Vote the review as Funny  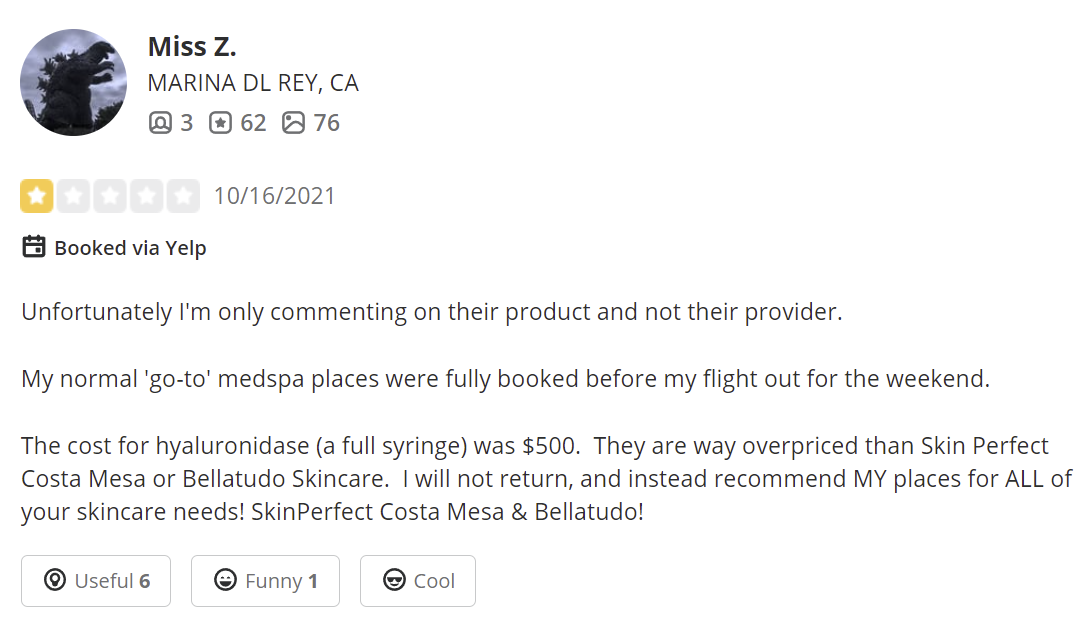(x=265, y=581)
